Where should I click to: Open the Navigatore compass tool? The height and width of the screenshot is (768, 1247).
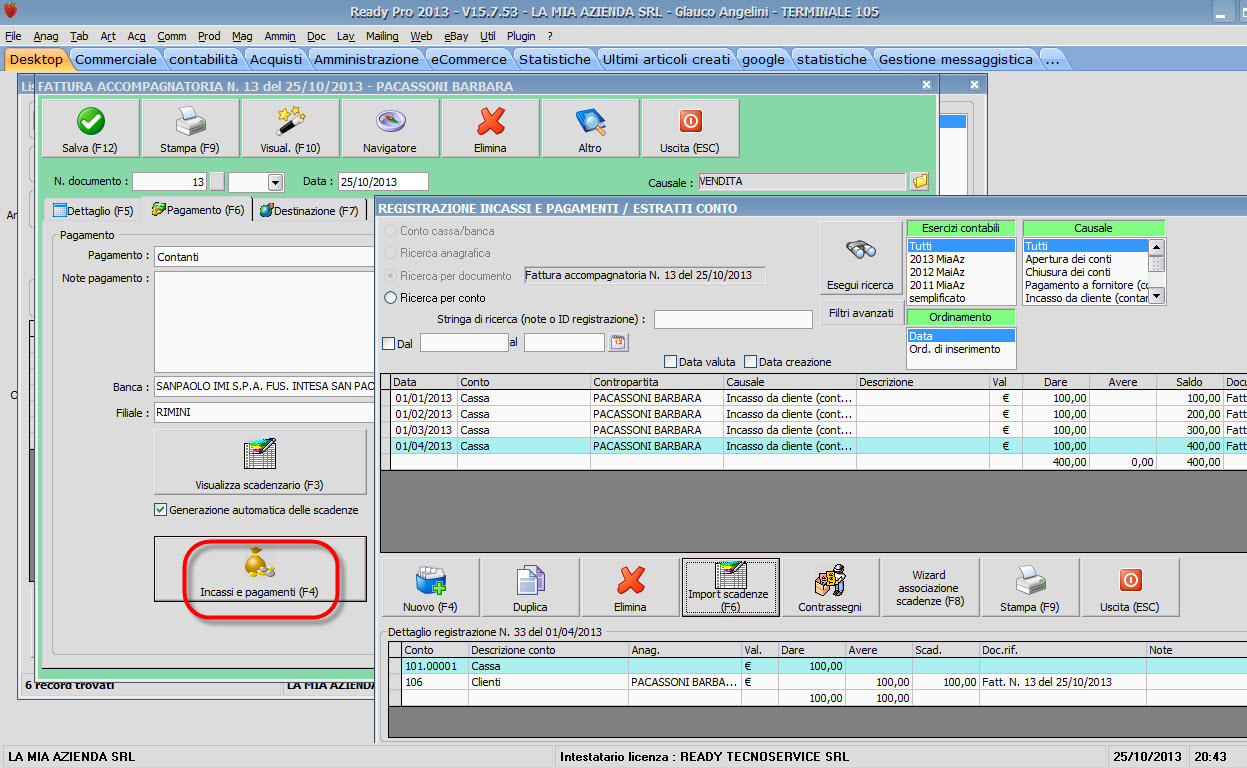coord(390,123)
